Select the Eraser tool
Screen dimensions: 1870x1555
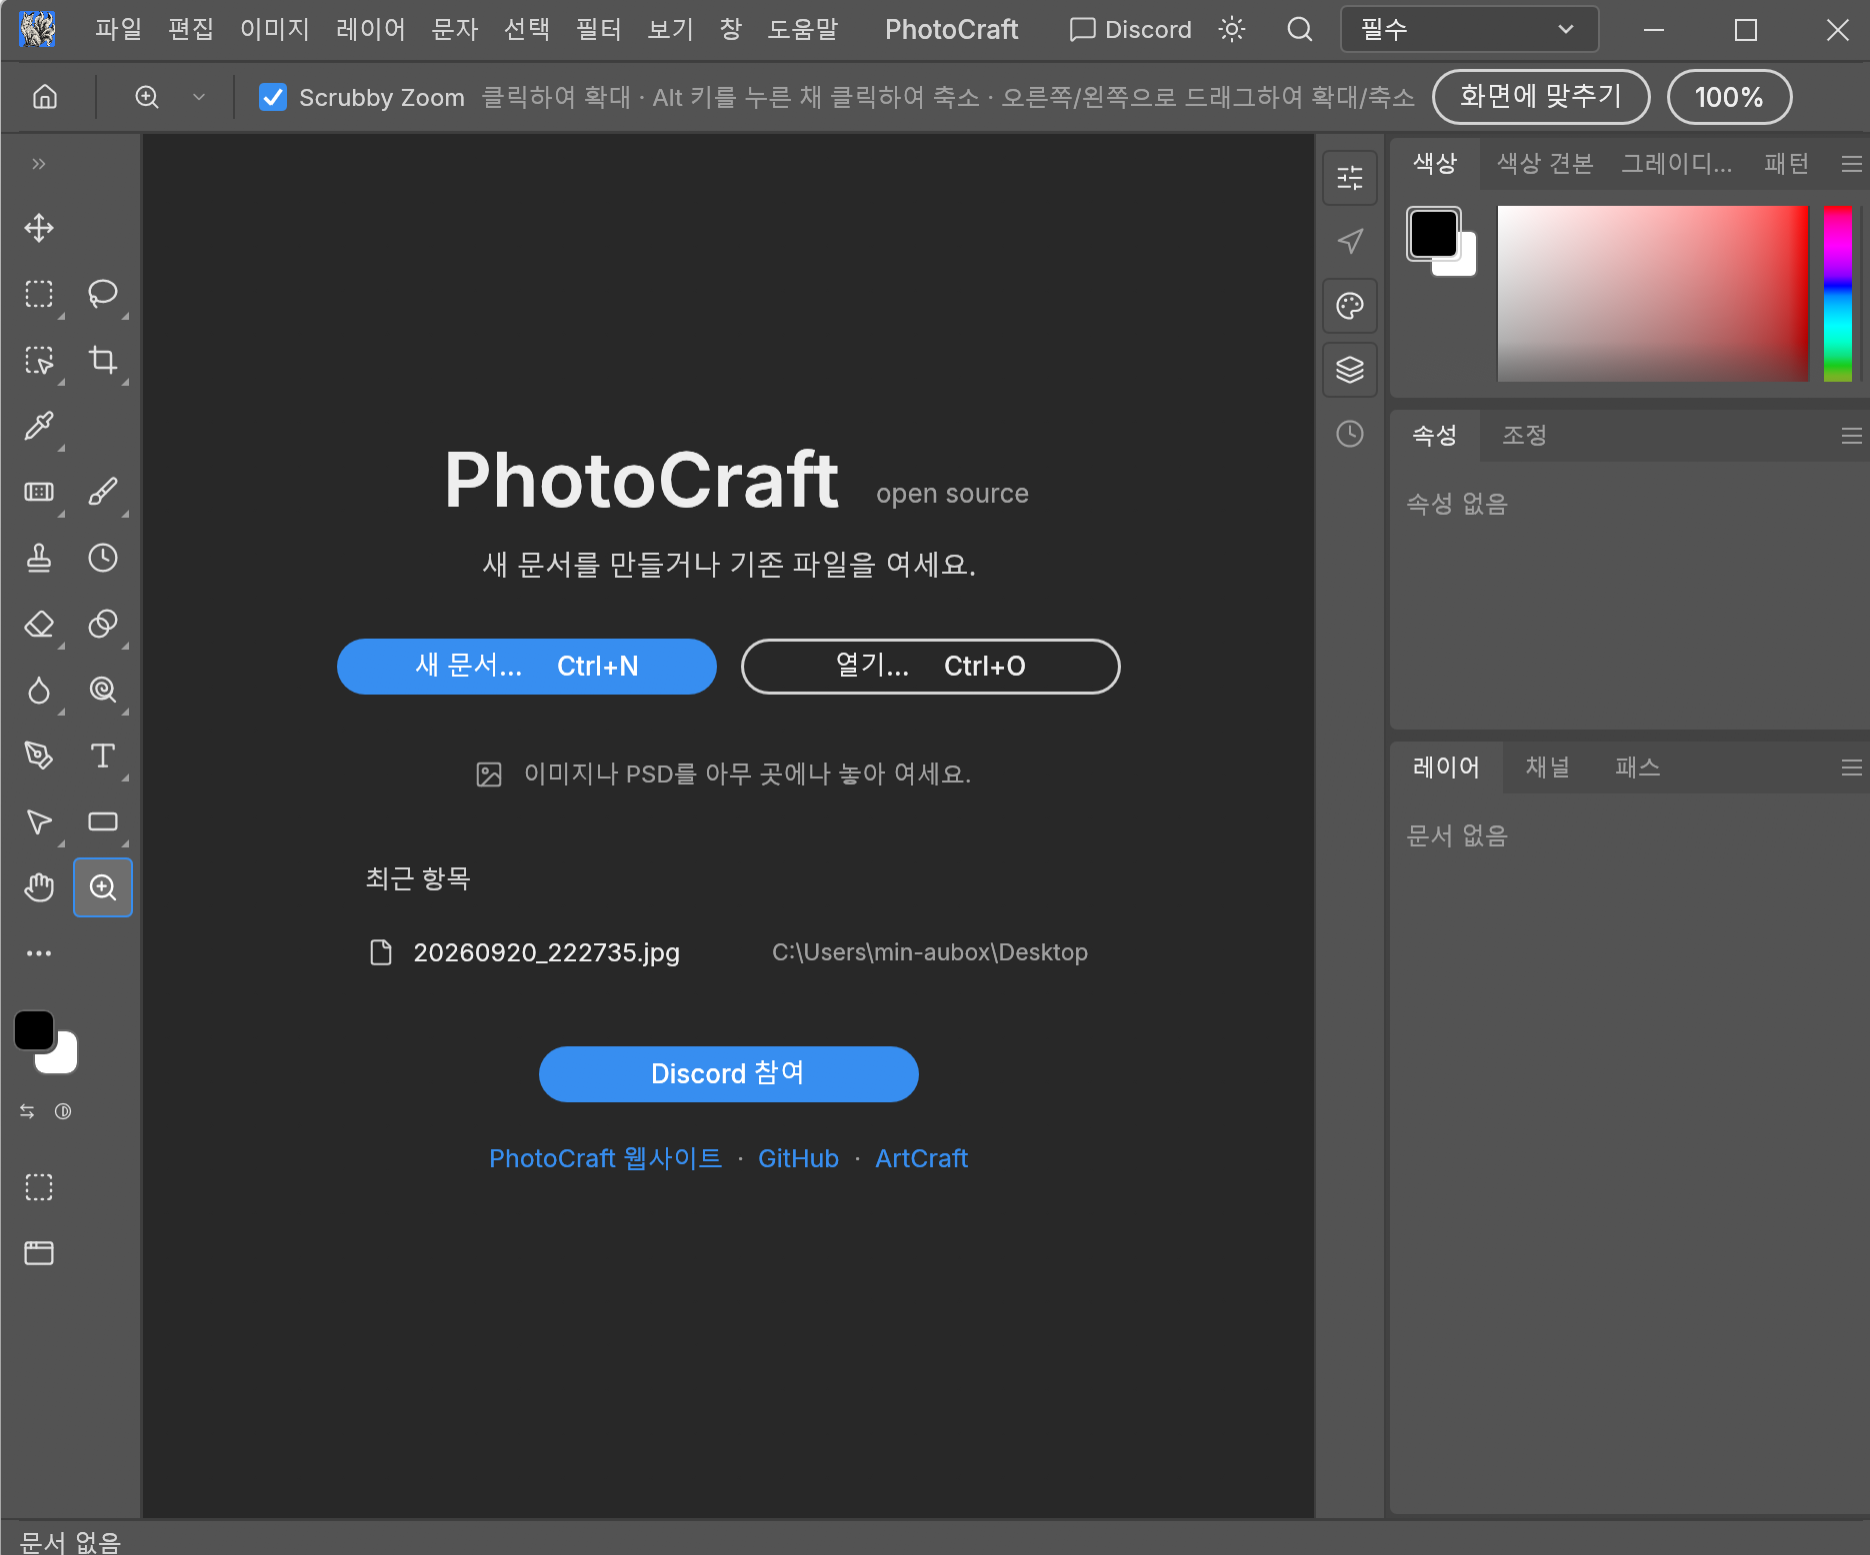39,624
